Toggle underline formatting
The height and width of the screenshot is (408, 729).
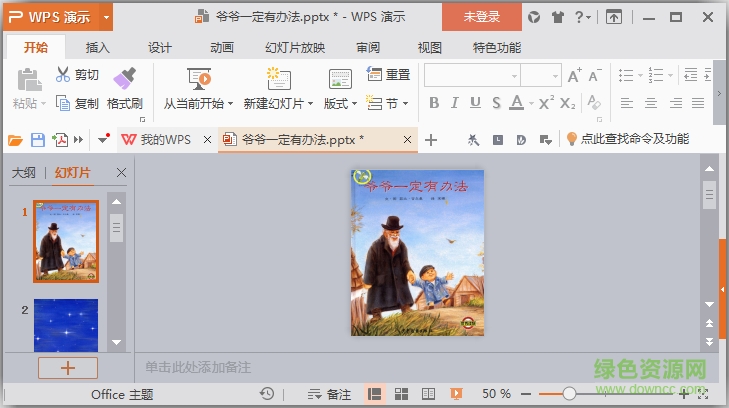coord(475,103)
